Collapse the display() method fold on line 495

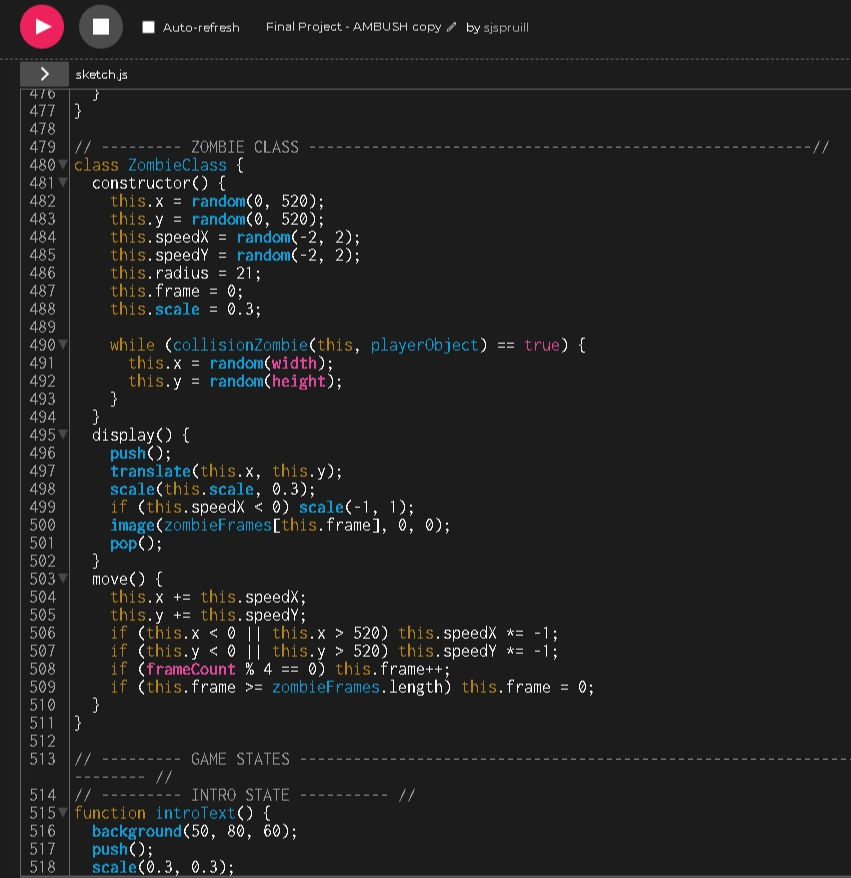(62, 435)
